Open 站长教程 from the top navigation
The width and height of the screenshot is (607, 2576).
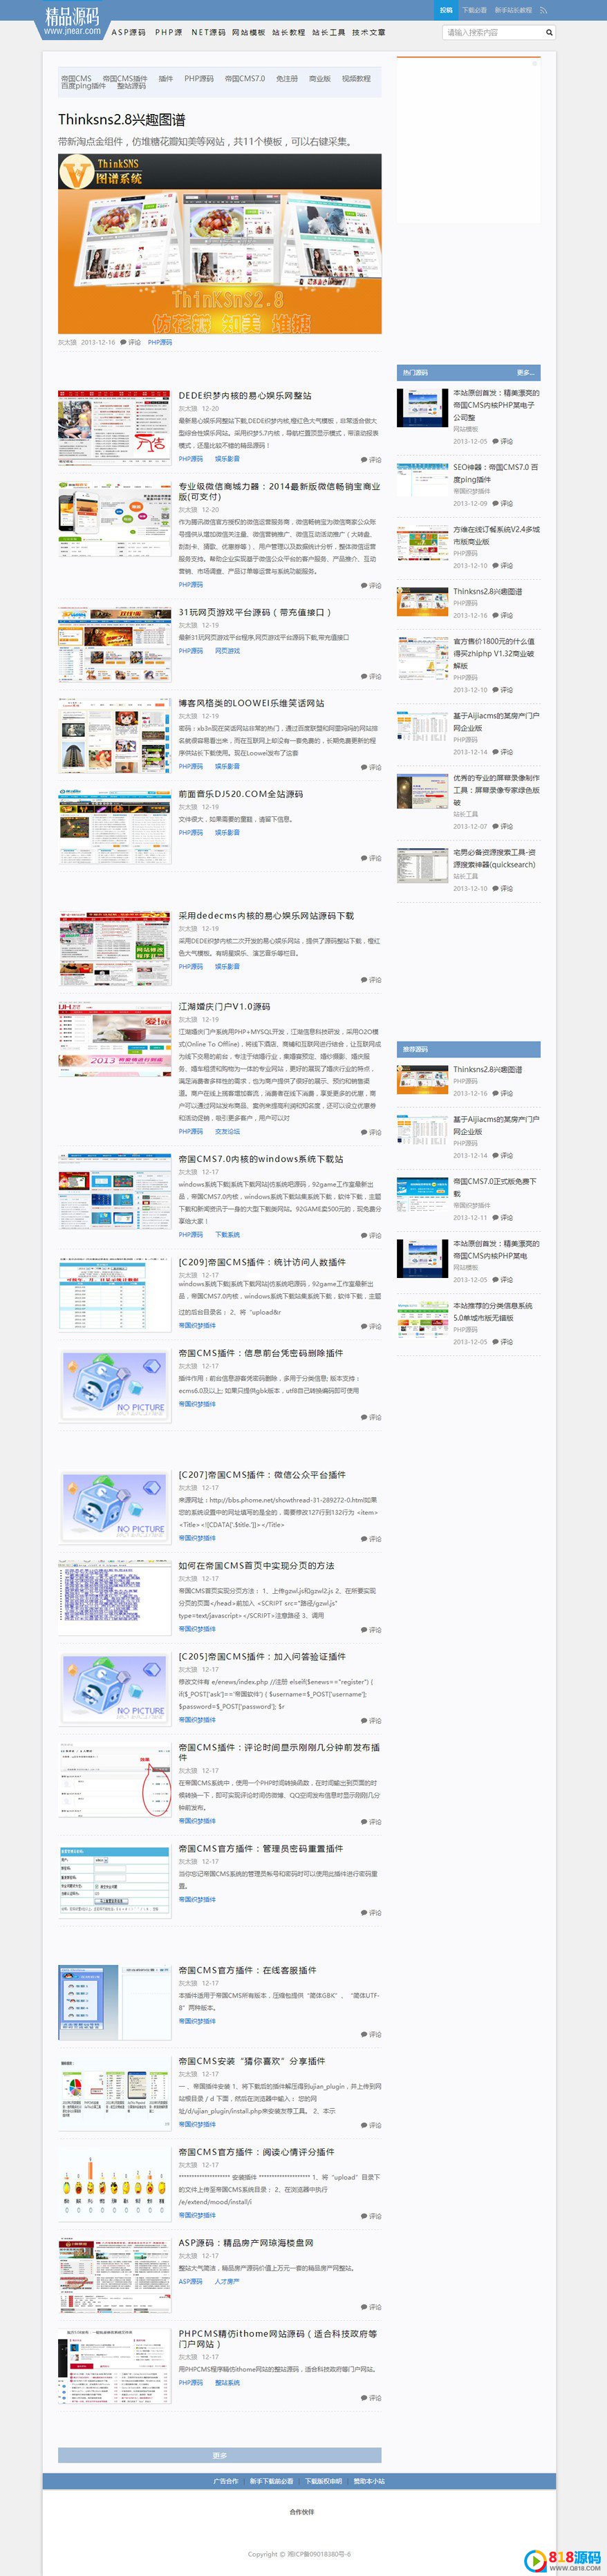point(288,32)
